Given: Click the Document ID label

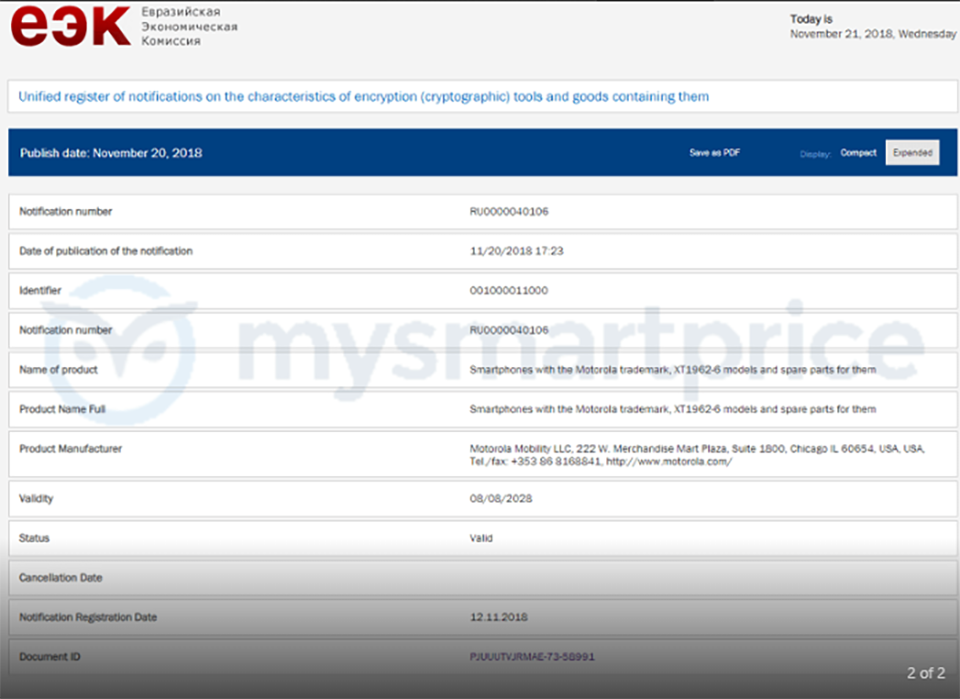Looking at the screenshot, I should pyautogui.click(x=50, y=657).
